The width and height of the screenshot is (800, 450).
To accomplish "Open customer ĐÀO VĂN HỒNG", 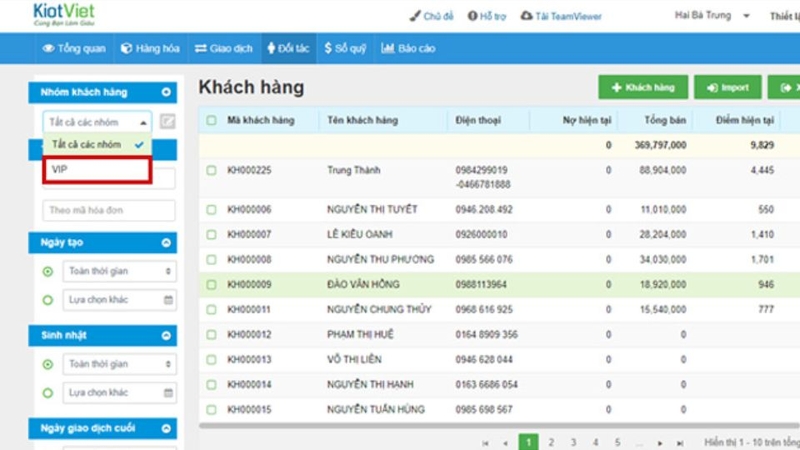I will pyautogui.click(x=363, y=285).
